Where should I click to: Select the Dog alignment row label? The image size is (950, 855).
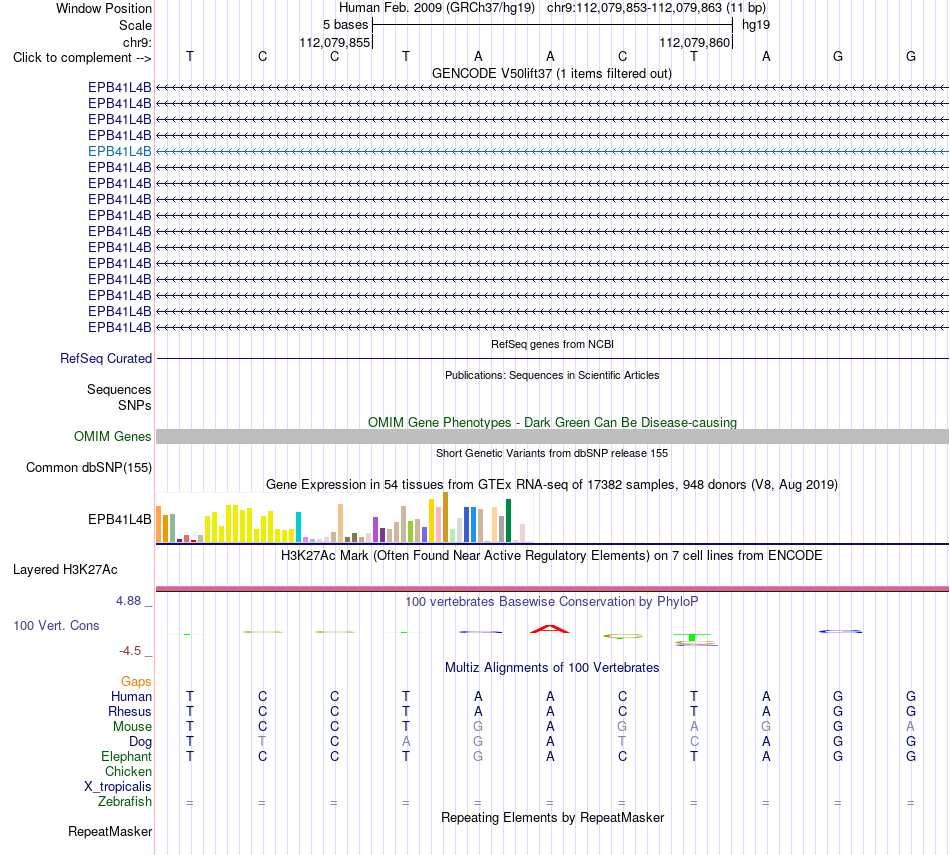[140, 742]
